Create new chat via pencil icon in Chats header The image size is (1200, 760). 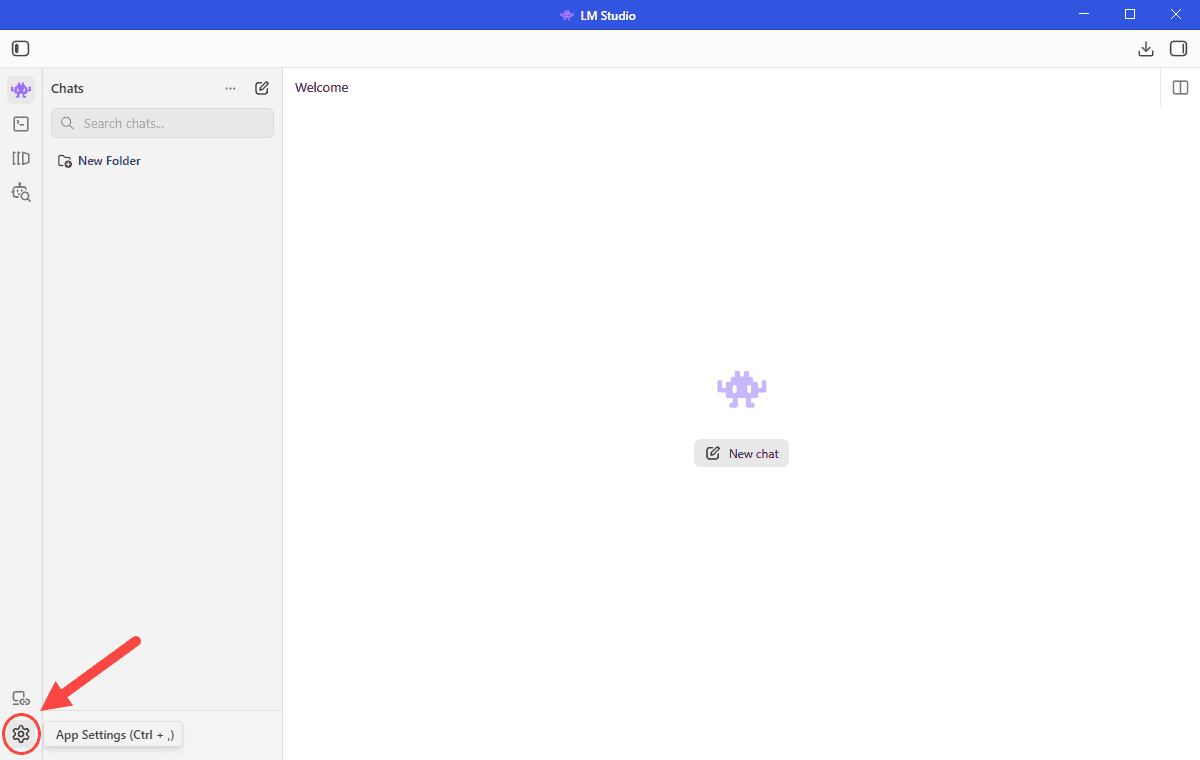[x=262, y=88]
